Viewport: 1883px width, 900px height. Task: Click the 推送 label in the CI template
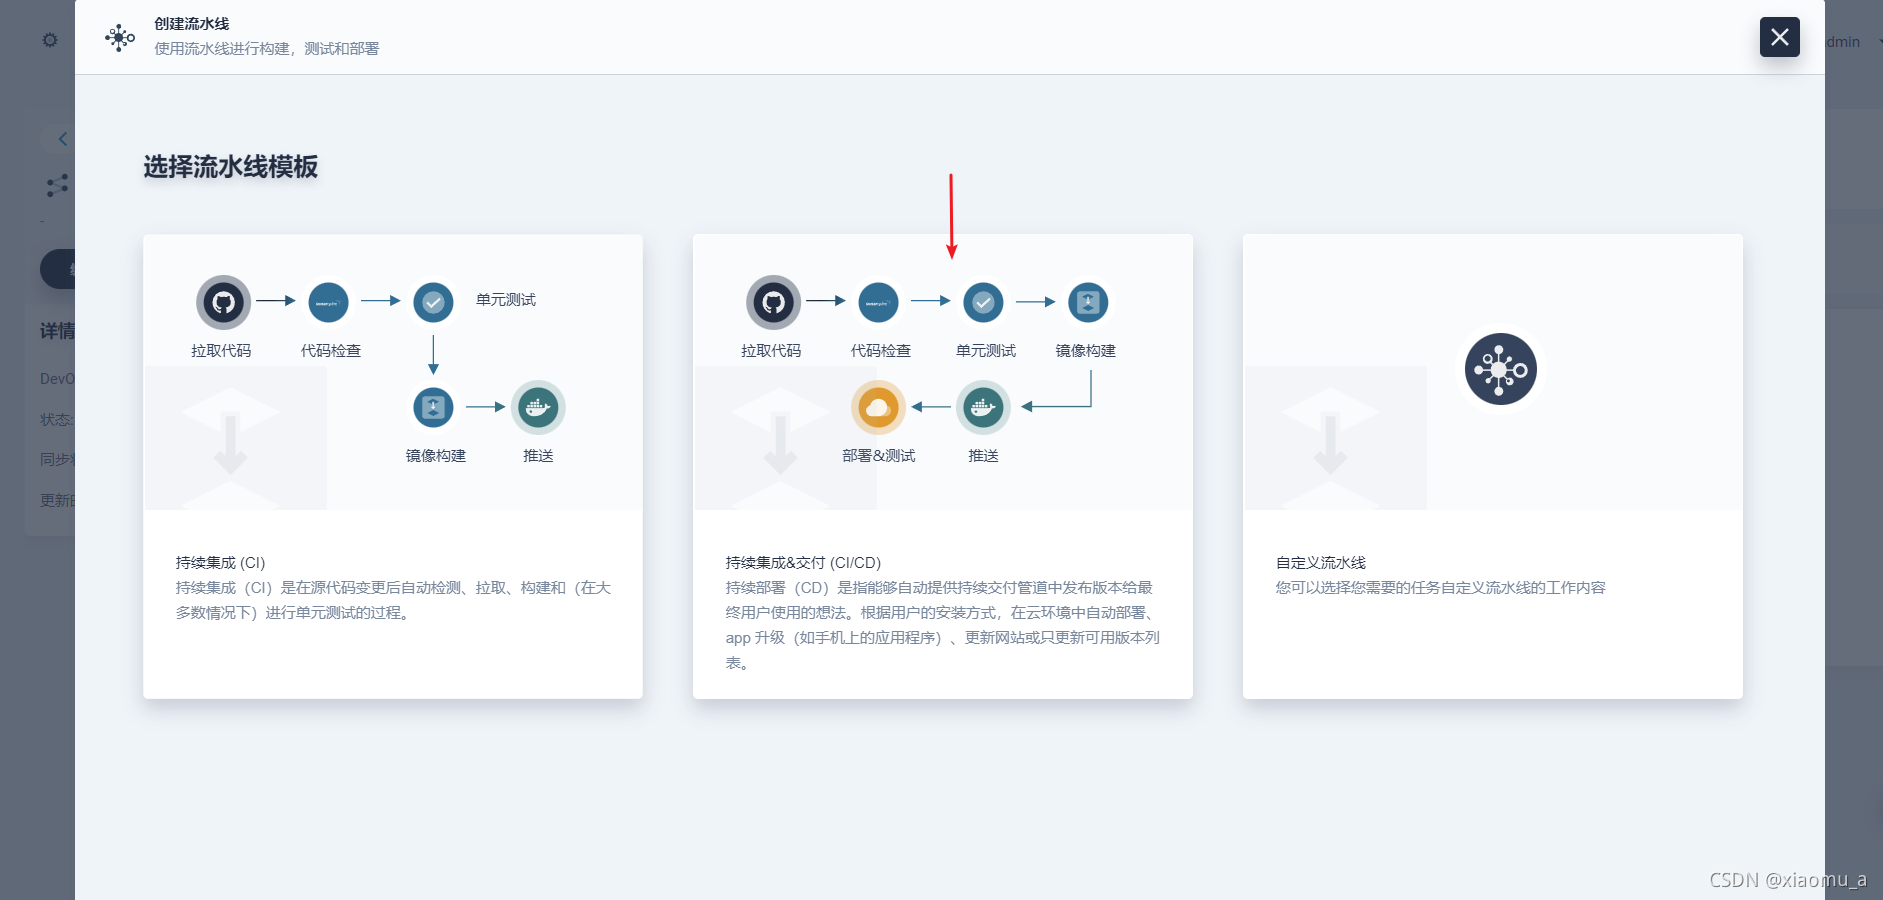(538, 456)
